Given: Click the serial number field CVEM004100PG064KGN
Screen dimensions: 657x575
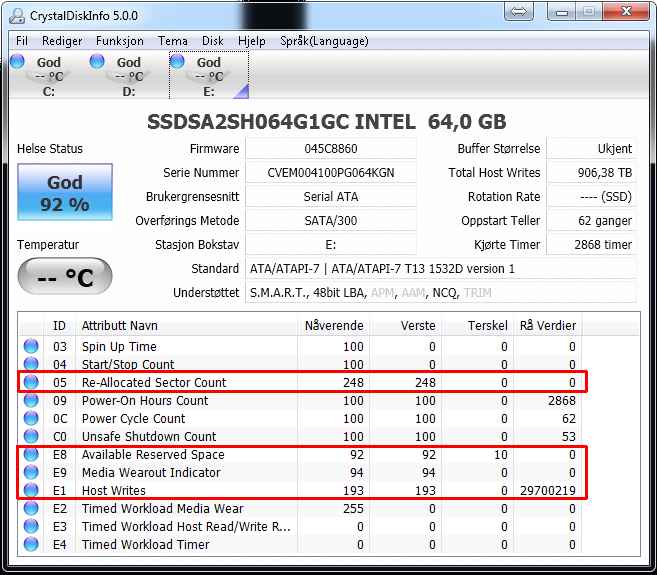Looking at the screenshot, I should point(331,173).
